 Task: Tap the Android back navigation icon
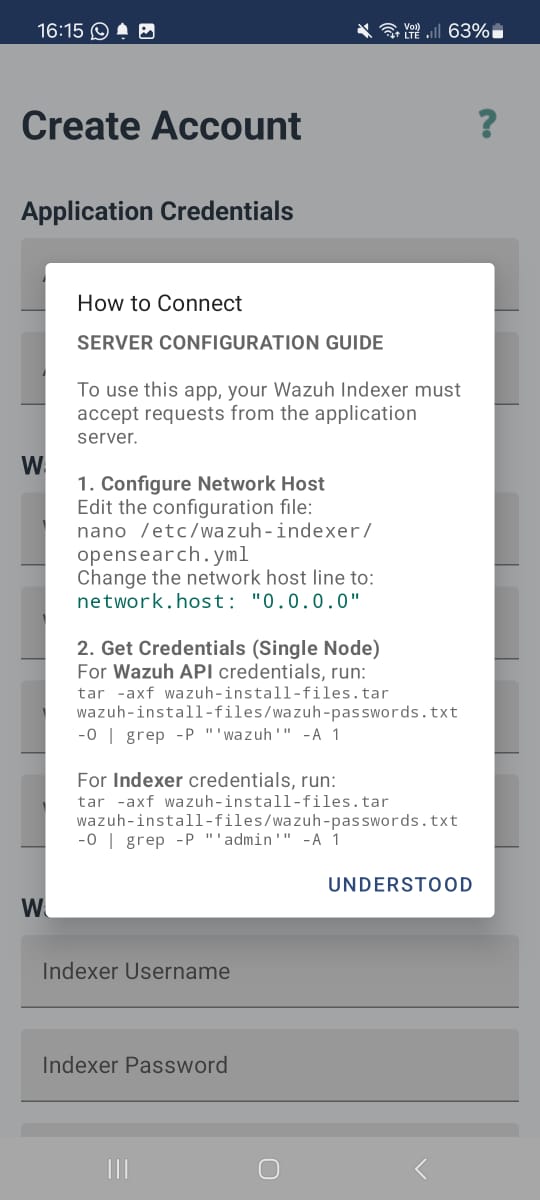point(421,1169)
